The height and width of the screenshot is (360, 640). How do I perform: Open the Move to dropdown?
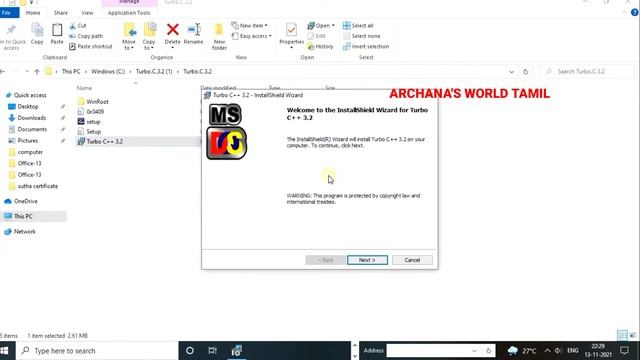(129, 36)
